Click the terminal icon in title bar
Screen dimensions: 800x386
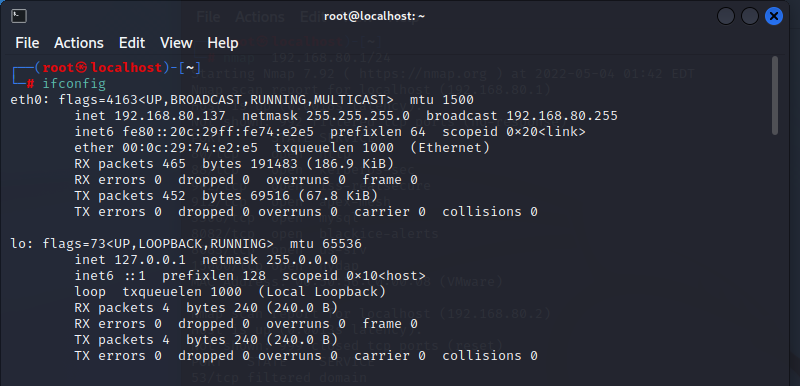[19, 16]
